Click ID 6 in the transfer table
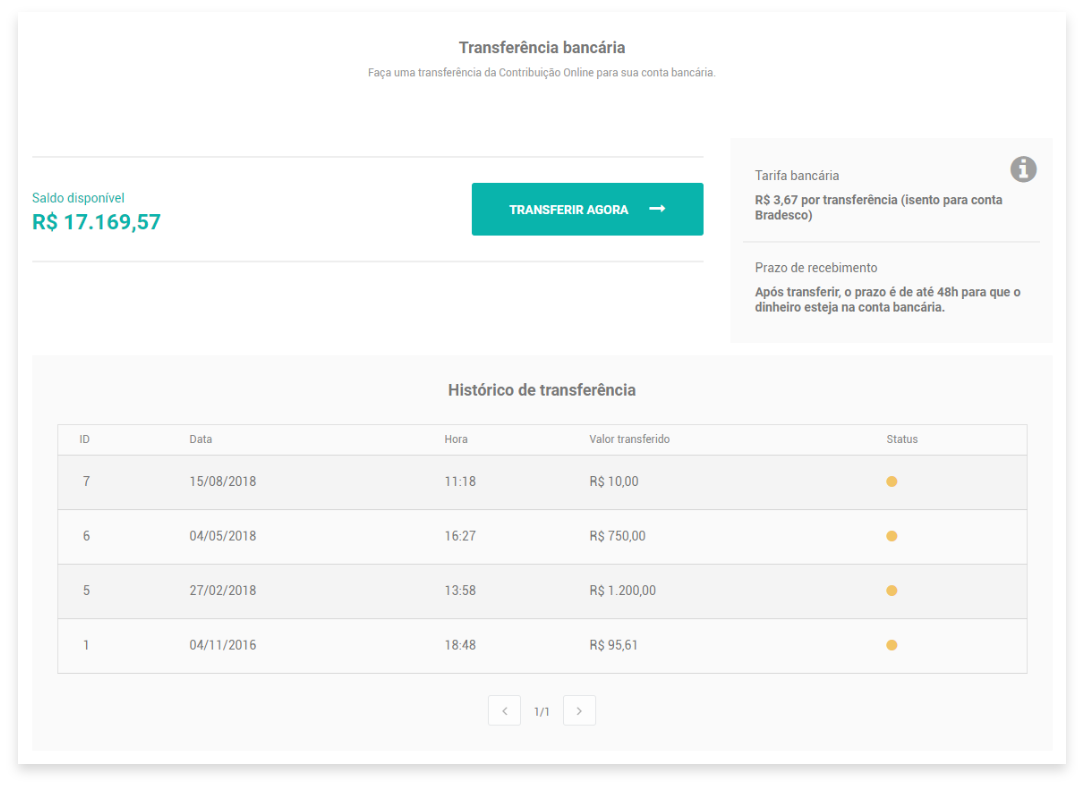 [86, 536]
